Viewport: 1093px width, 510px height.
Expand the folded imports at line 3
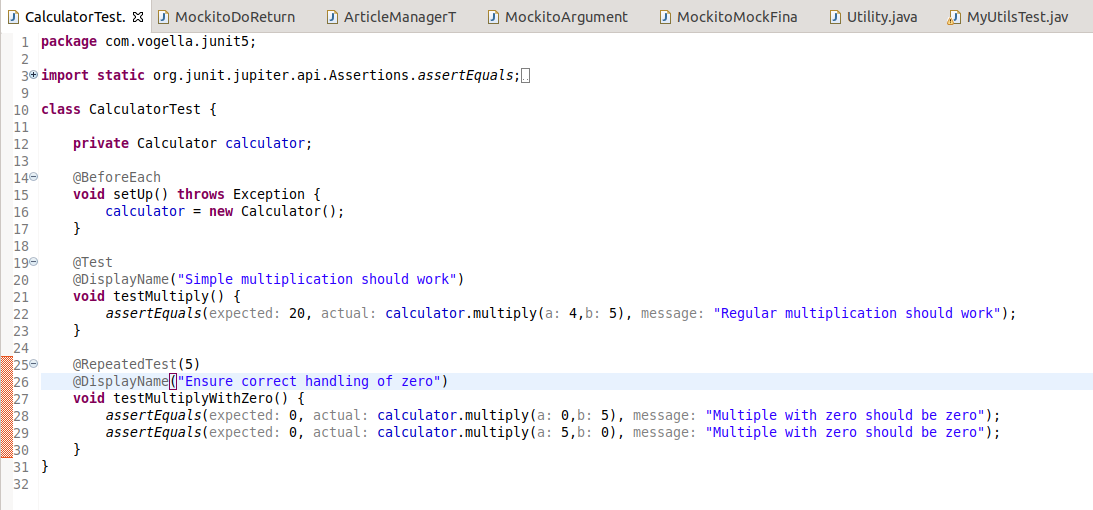[x=33, y=75]
